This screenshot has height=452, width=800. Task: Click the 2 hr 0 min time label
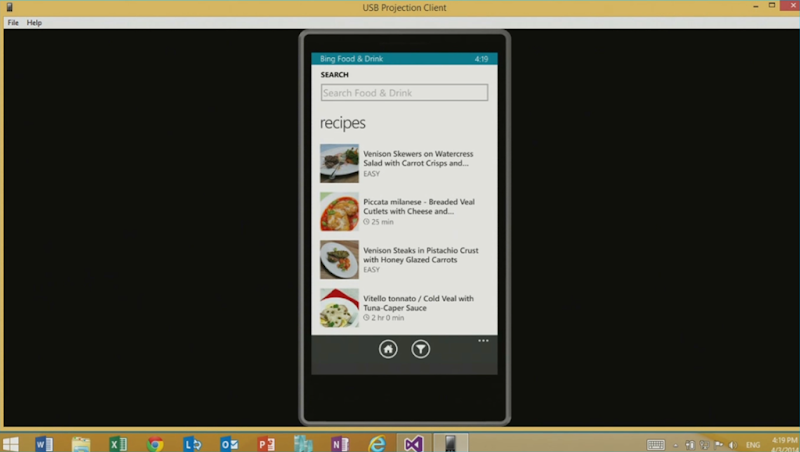pos(384,318)
